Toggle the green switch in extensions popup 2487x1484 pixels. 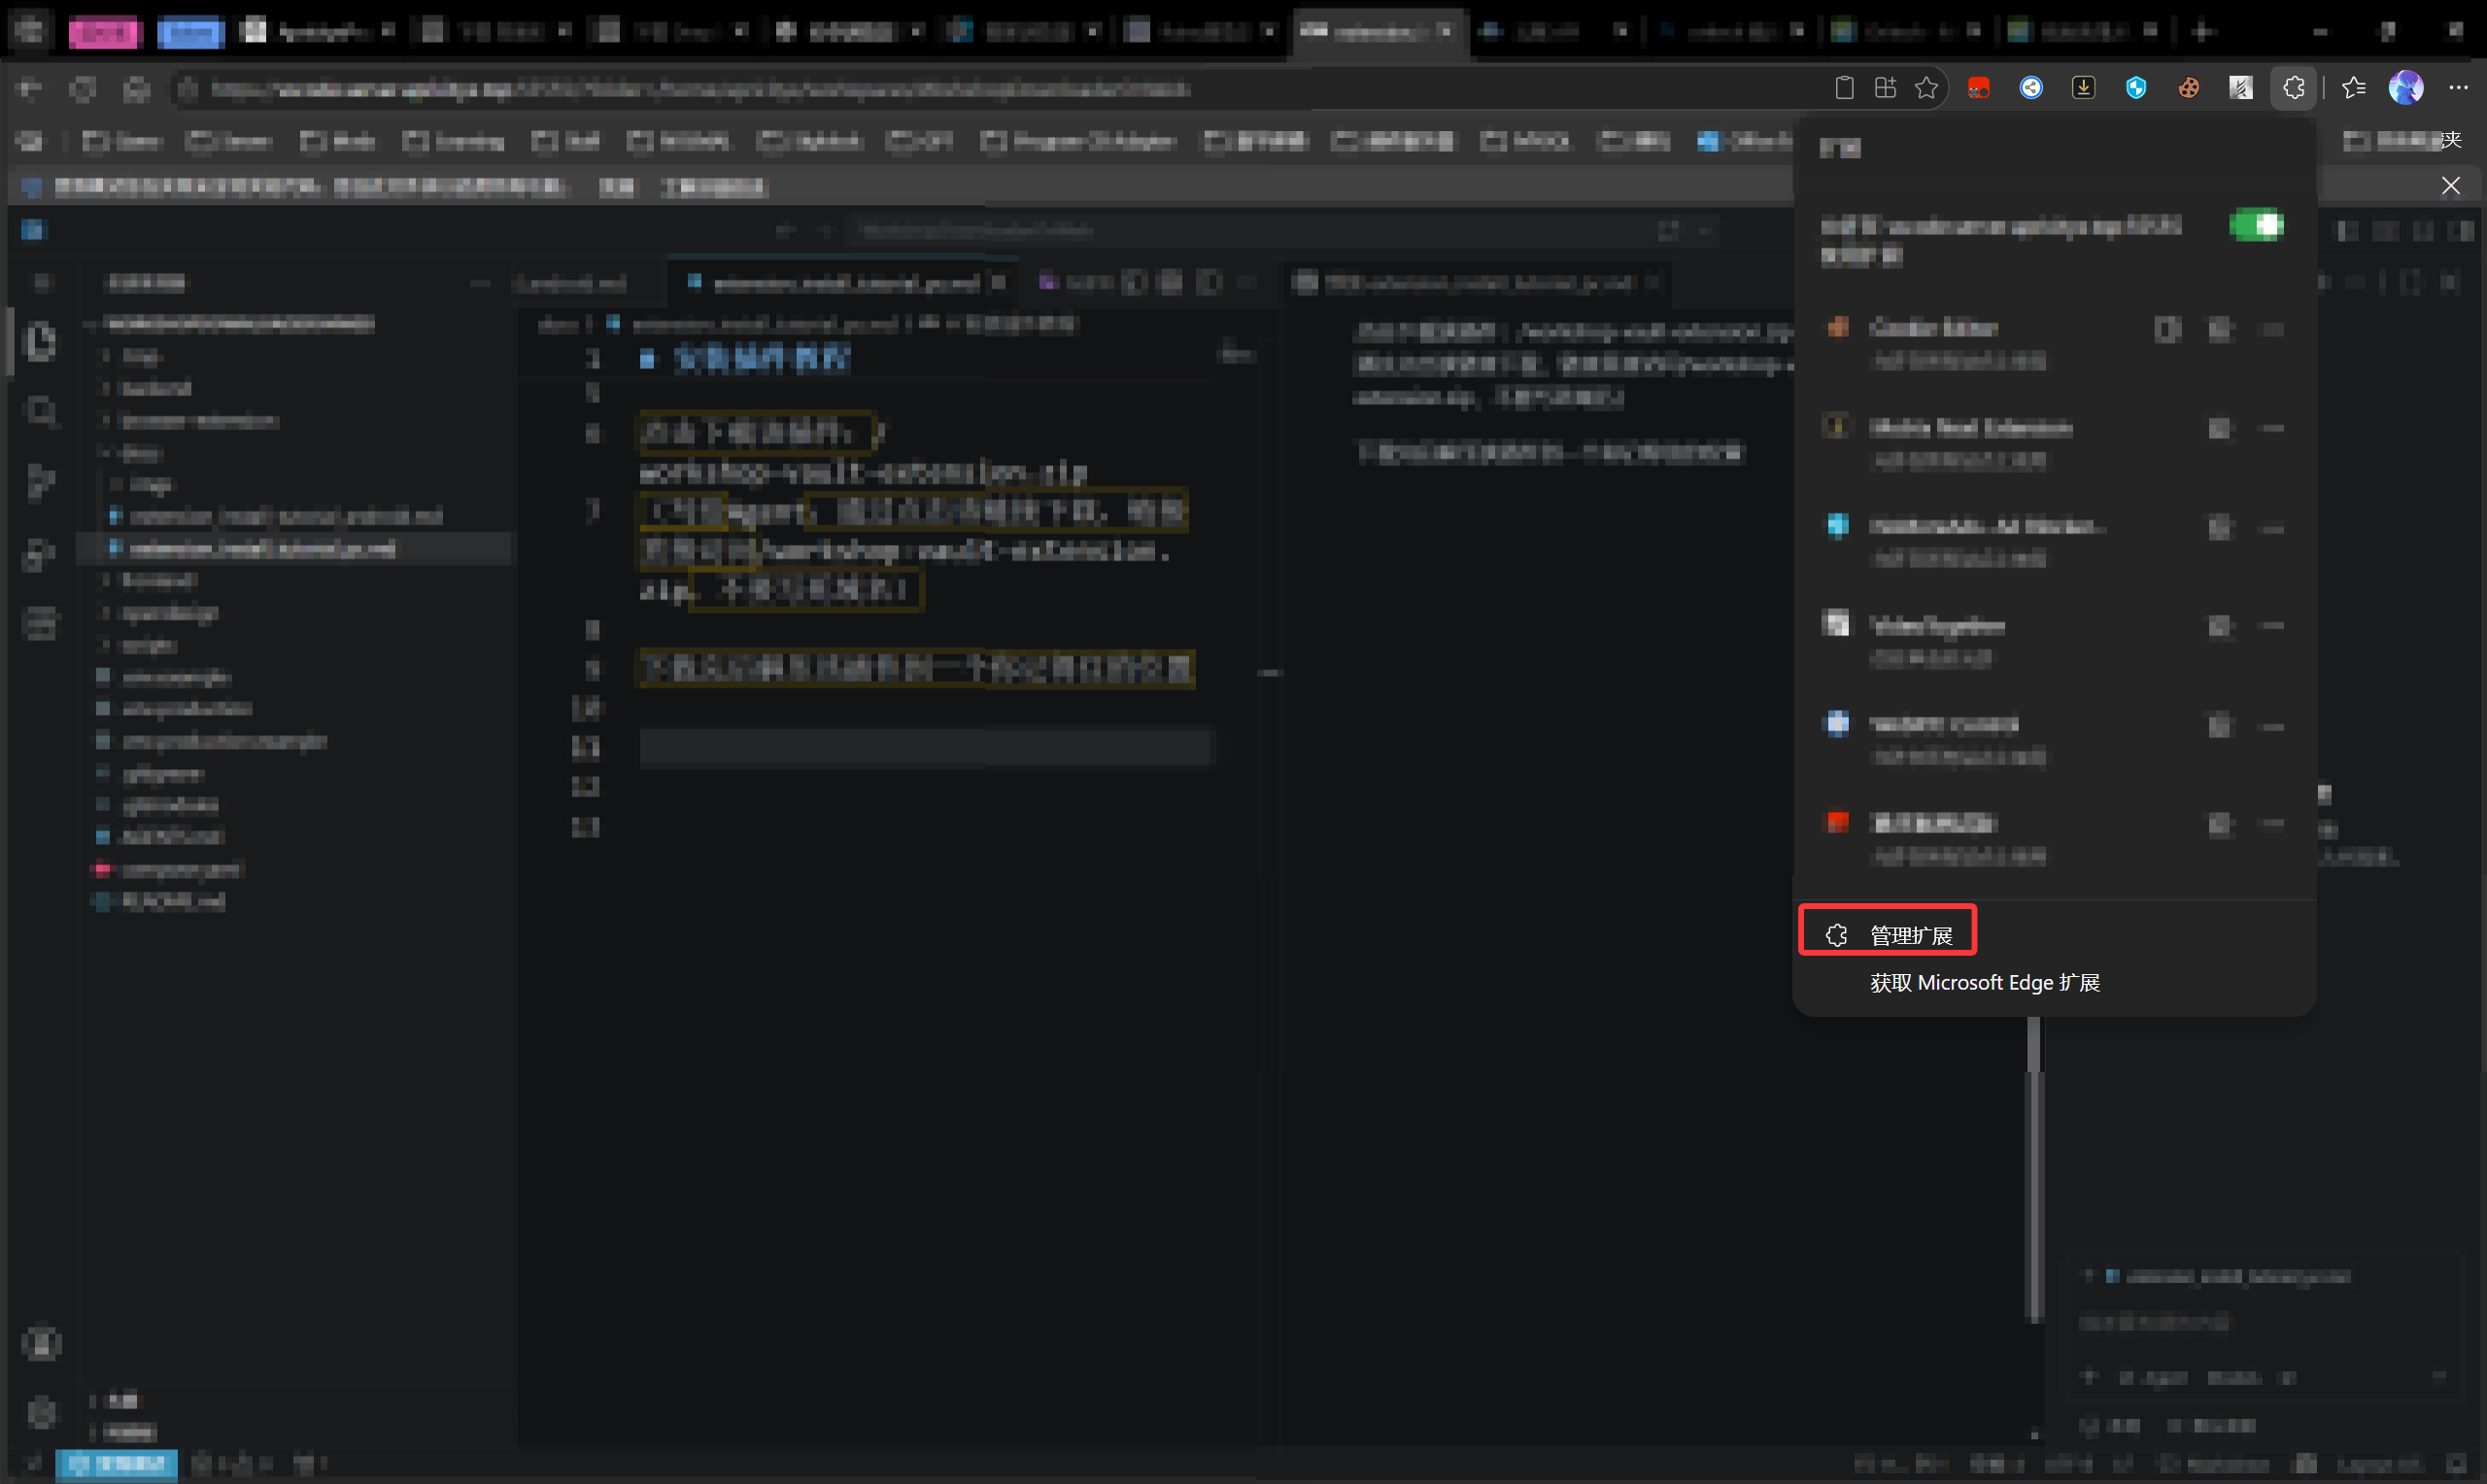point(2256,225)
